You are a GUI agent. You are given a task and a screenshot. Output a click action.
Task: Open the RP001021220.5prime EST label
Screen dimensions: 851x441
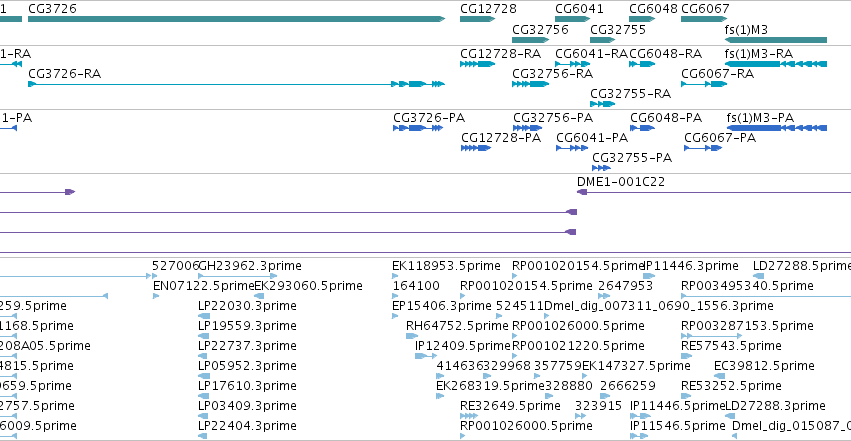[x=579, y=346]
